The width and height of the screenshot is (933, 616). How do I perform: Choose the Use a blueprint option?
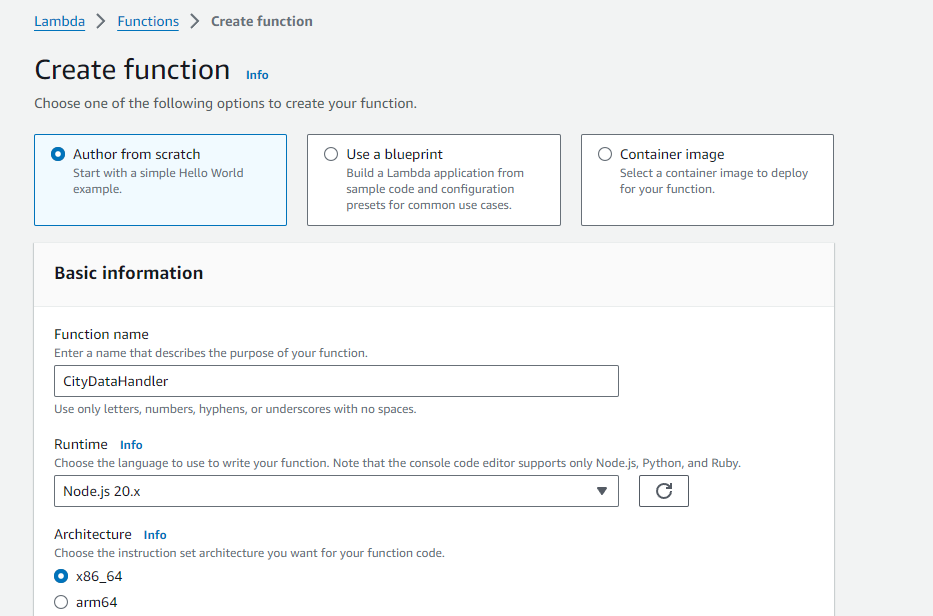coord(330,154)
